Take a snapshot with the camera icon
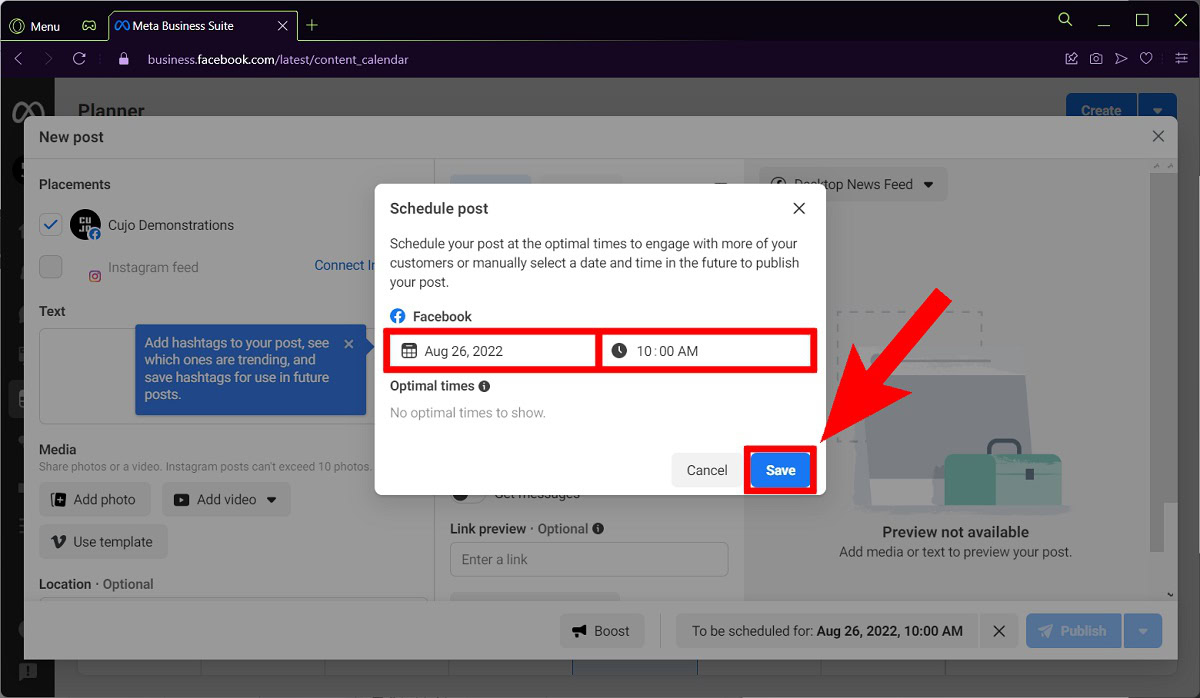Screen dimensions: 1200x698 tap(1096, 59)
